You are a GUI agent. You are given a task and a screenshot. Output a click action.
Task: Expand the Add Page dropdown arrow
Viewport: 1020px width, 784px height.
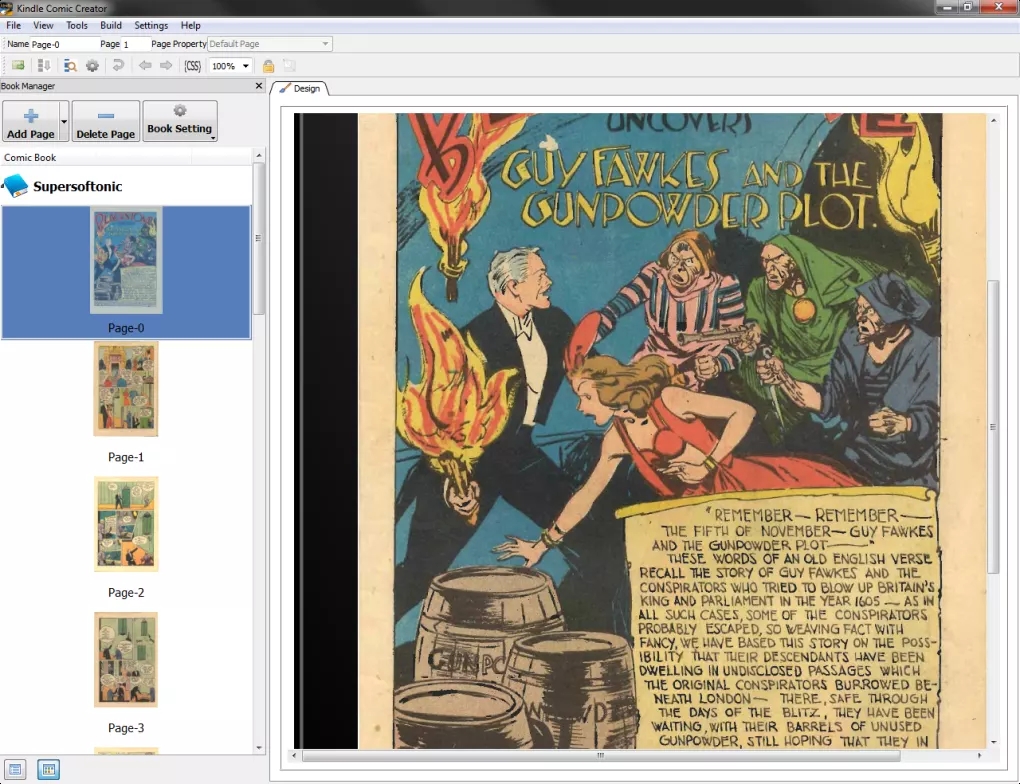[64, 121]
